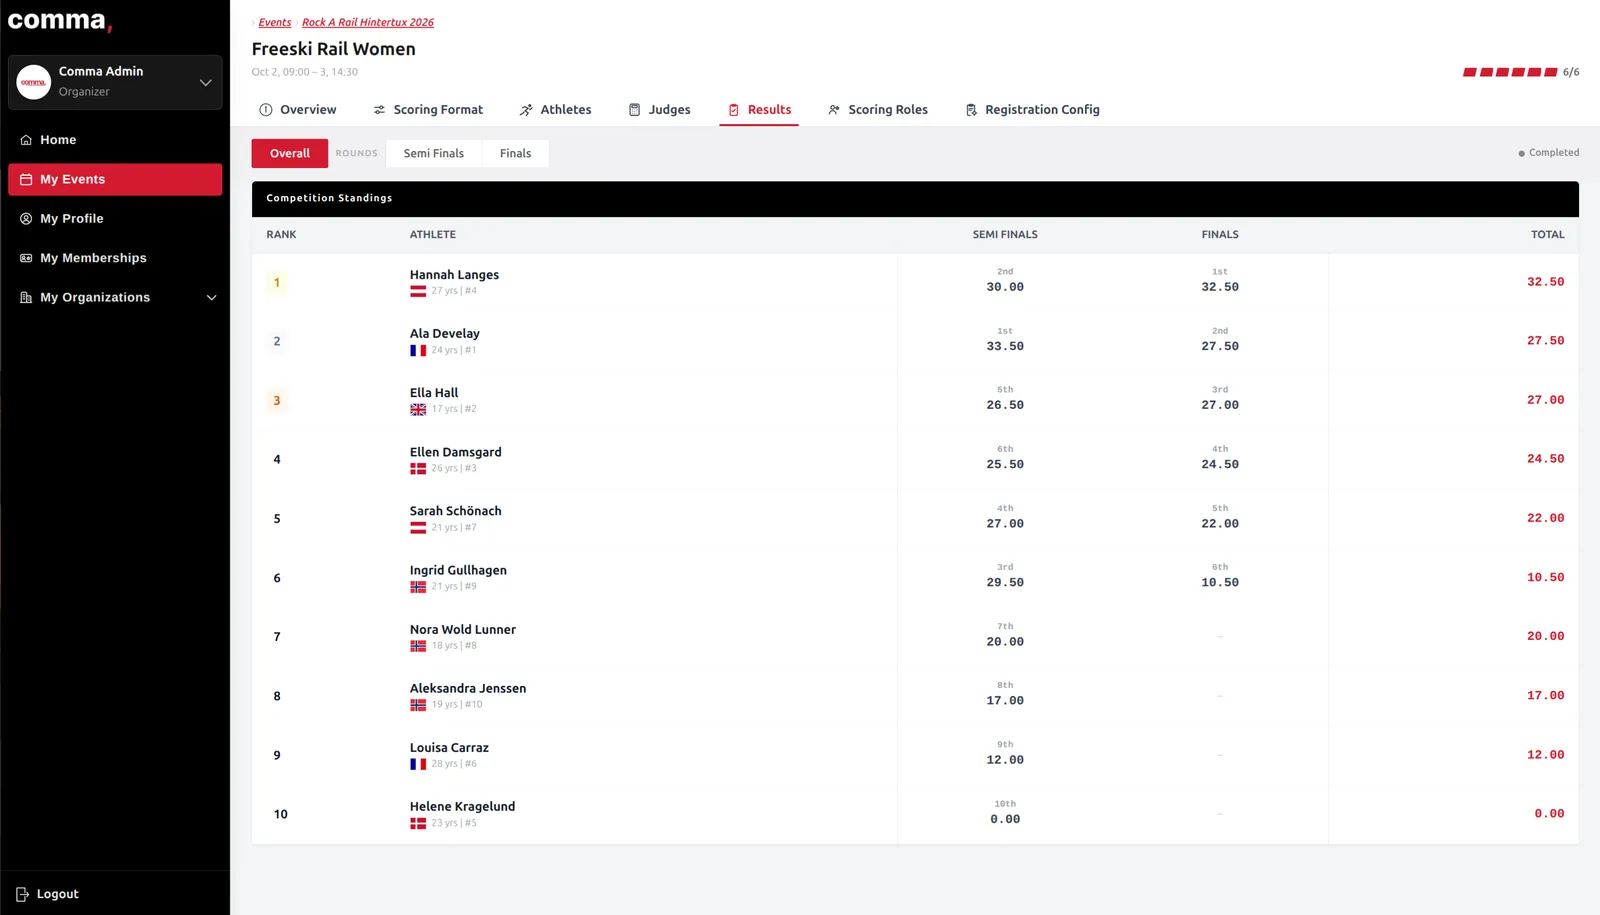Click athlete name Helene Kragelund
This screenshot has height=915, width=1600.
[x=462, y=807]
